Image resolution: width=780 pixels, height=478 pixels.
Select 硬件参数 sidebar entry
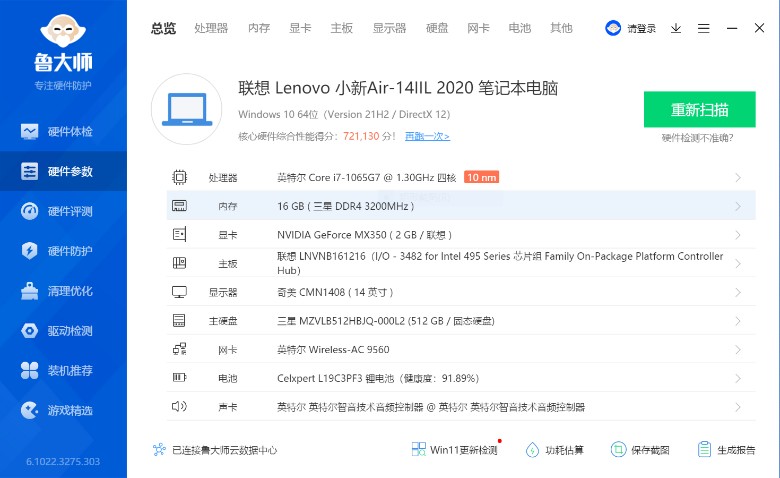[63, 172]
